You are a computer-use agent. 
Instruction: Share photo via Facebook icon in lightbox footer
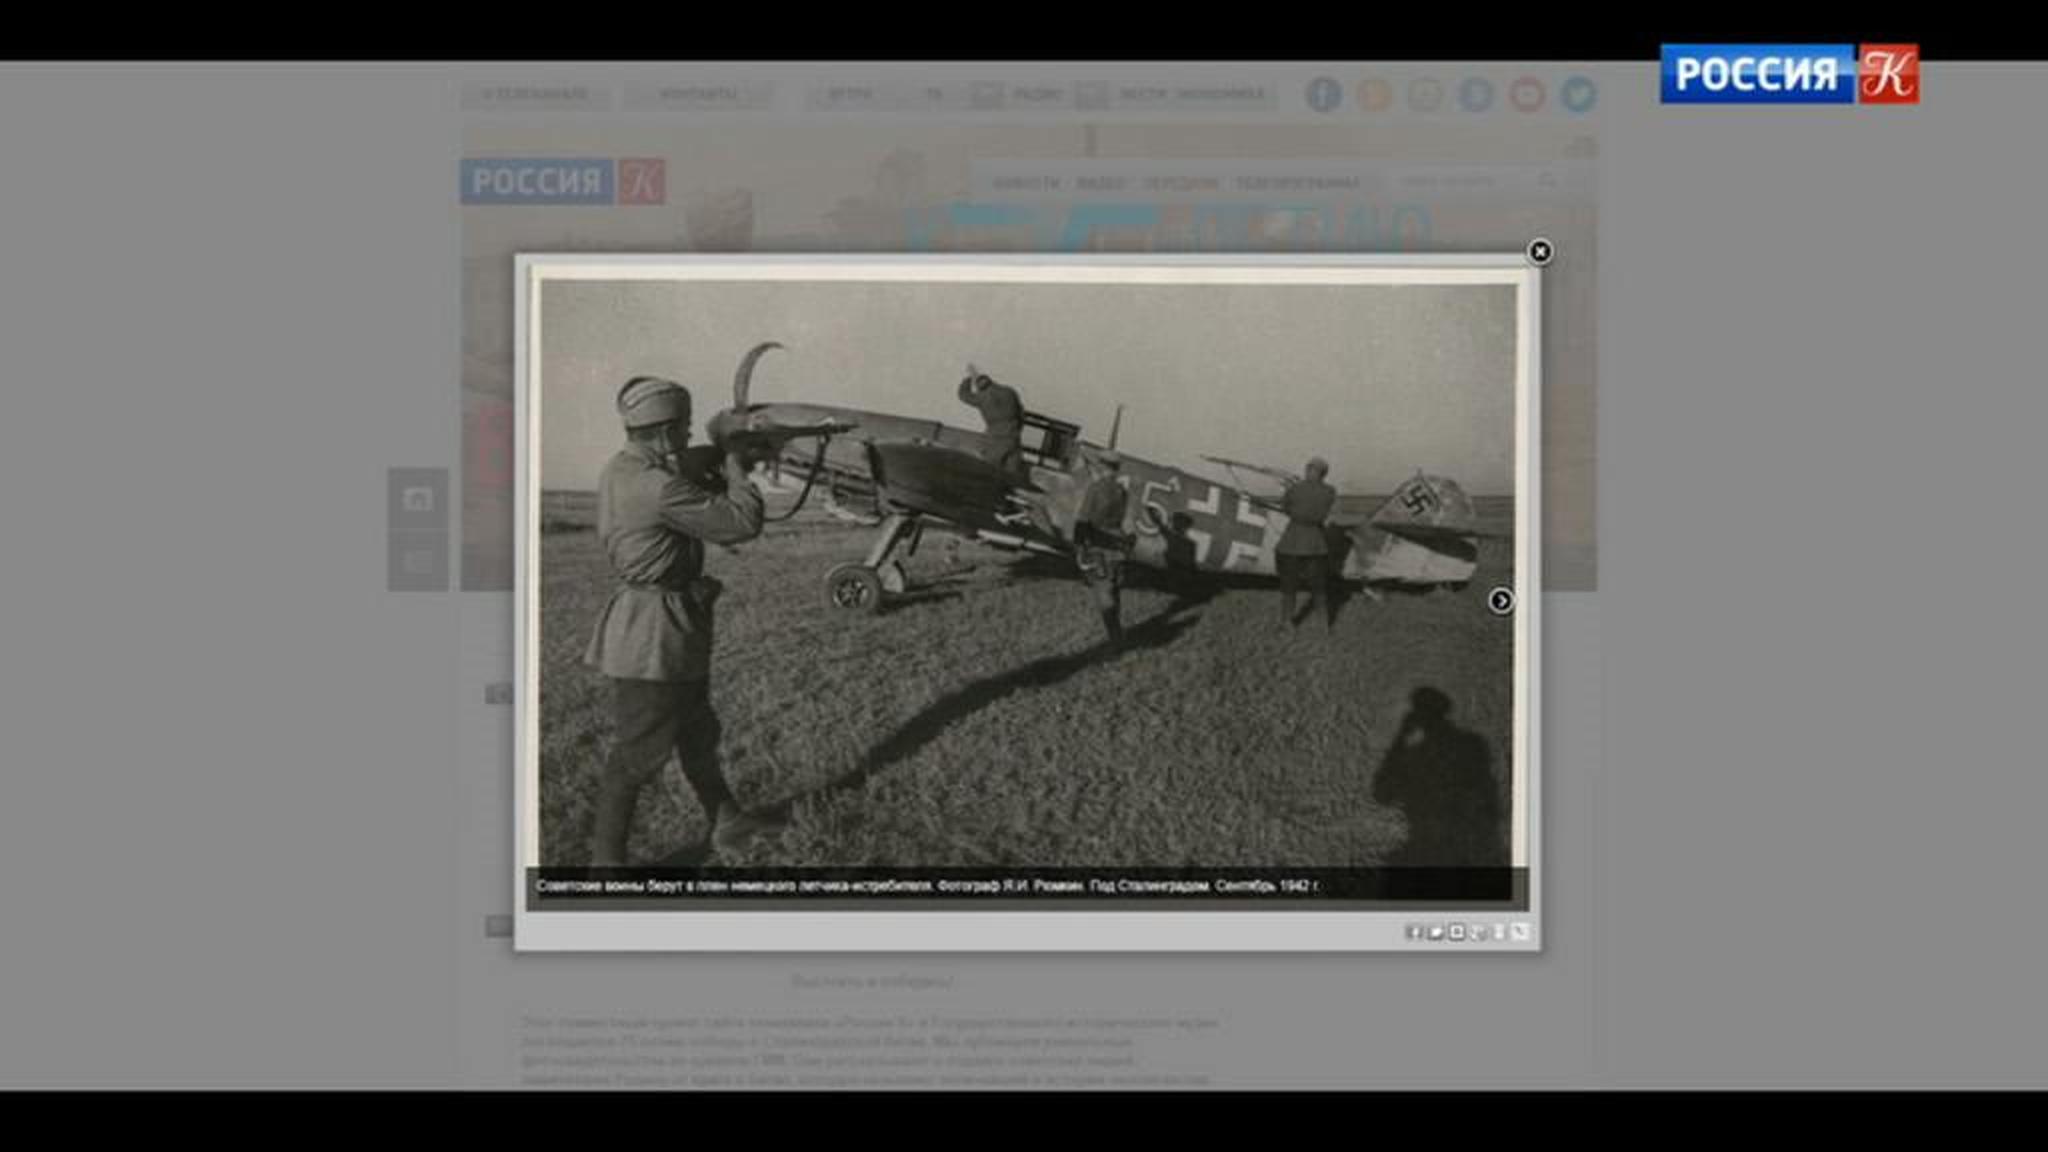click(1413, 932)
